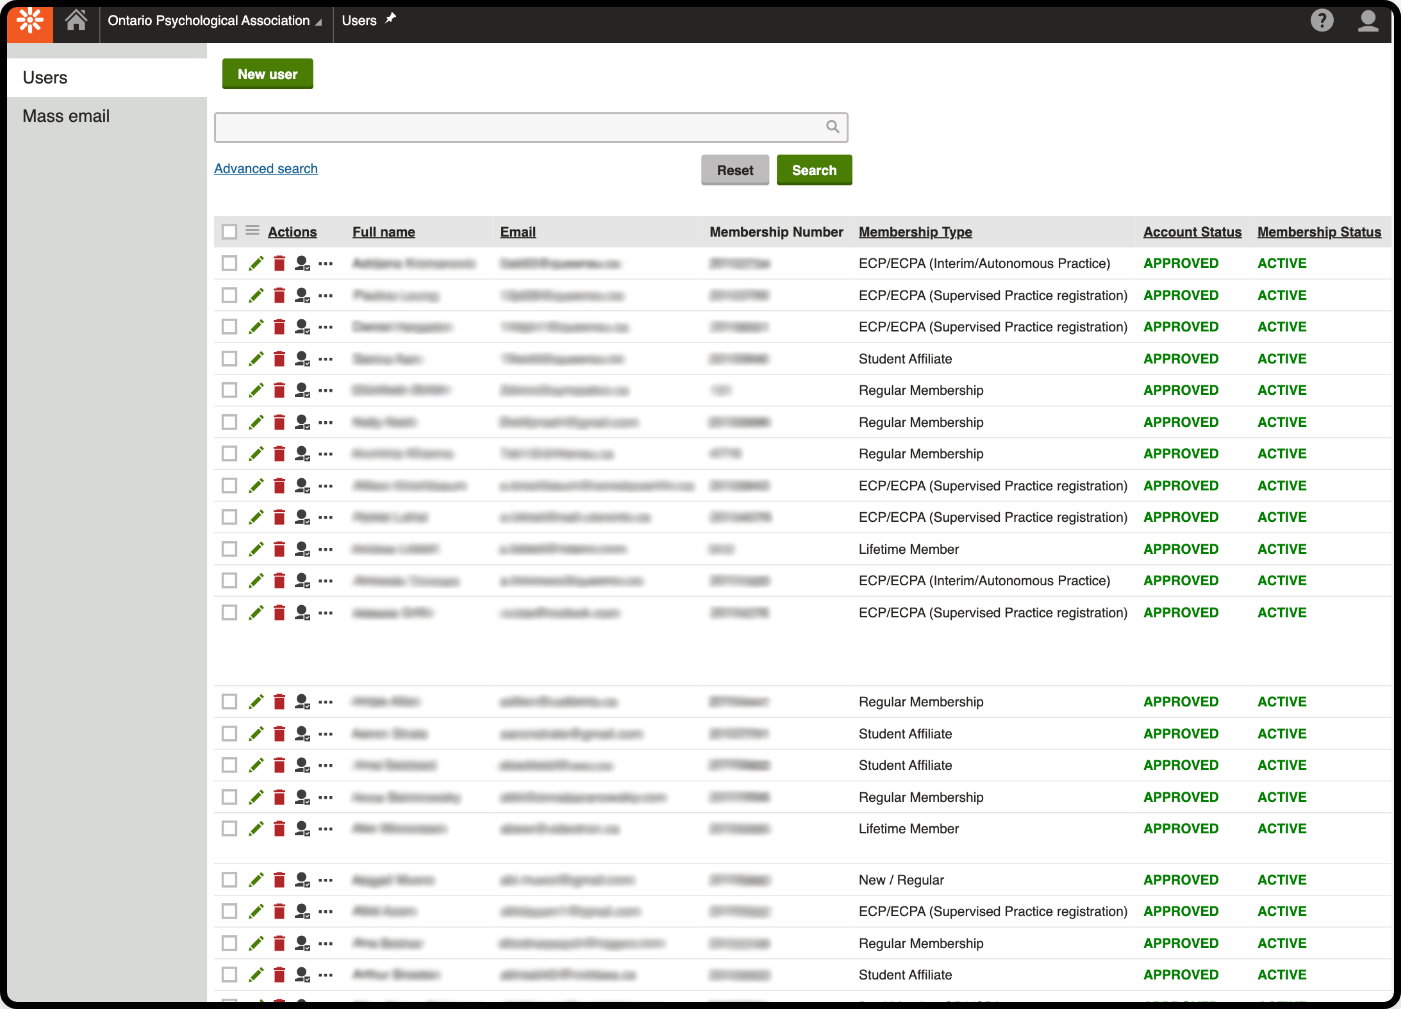Open the ellipsis actions menu on a user row
1401x1009 pixels.
pos(325,263)
